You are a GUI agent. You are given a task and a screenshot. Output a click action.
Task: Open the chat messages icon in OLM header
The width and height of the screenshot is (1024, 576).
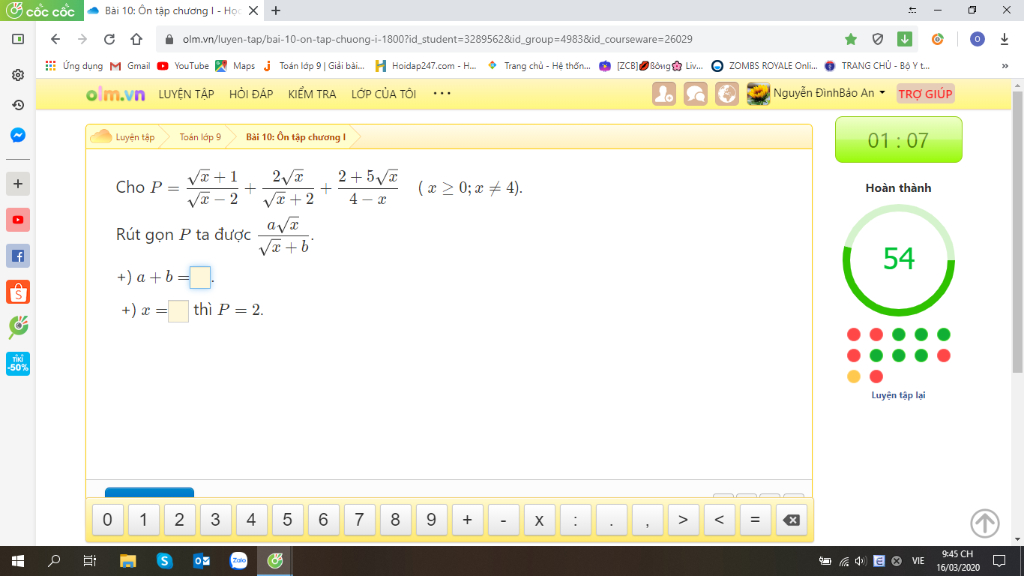(x=695, y=94)
